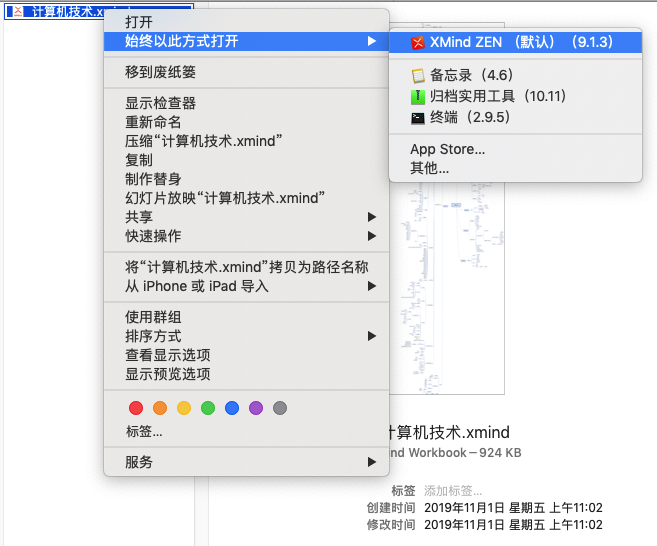Viewport: 657px width, 546px height.
Task: Apply the yellow tag color
Action: (x=184, y=408)
